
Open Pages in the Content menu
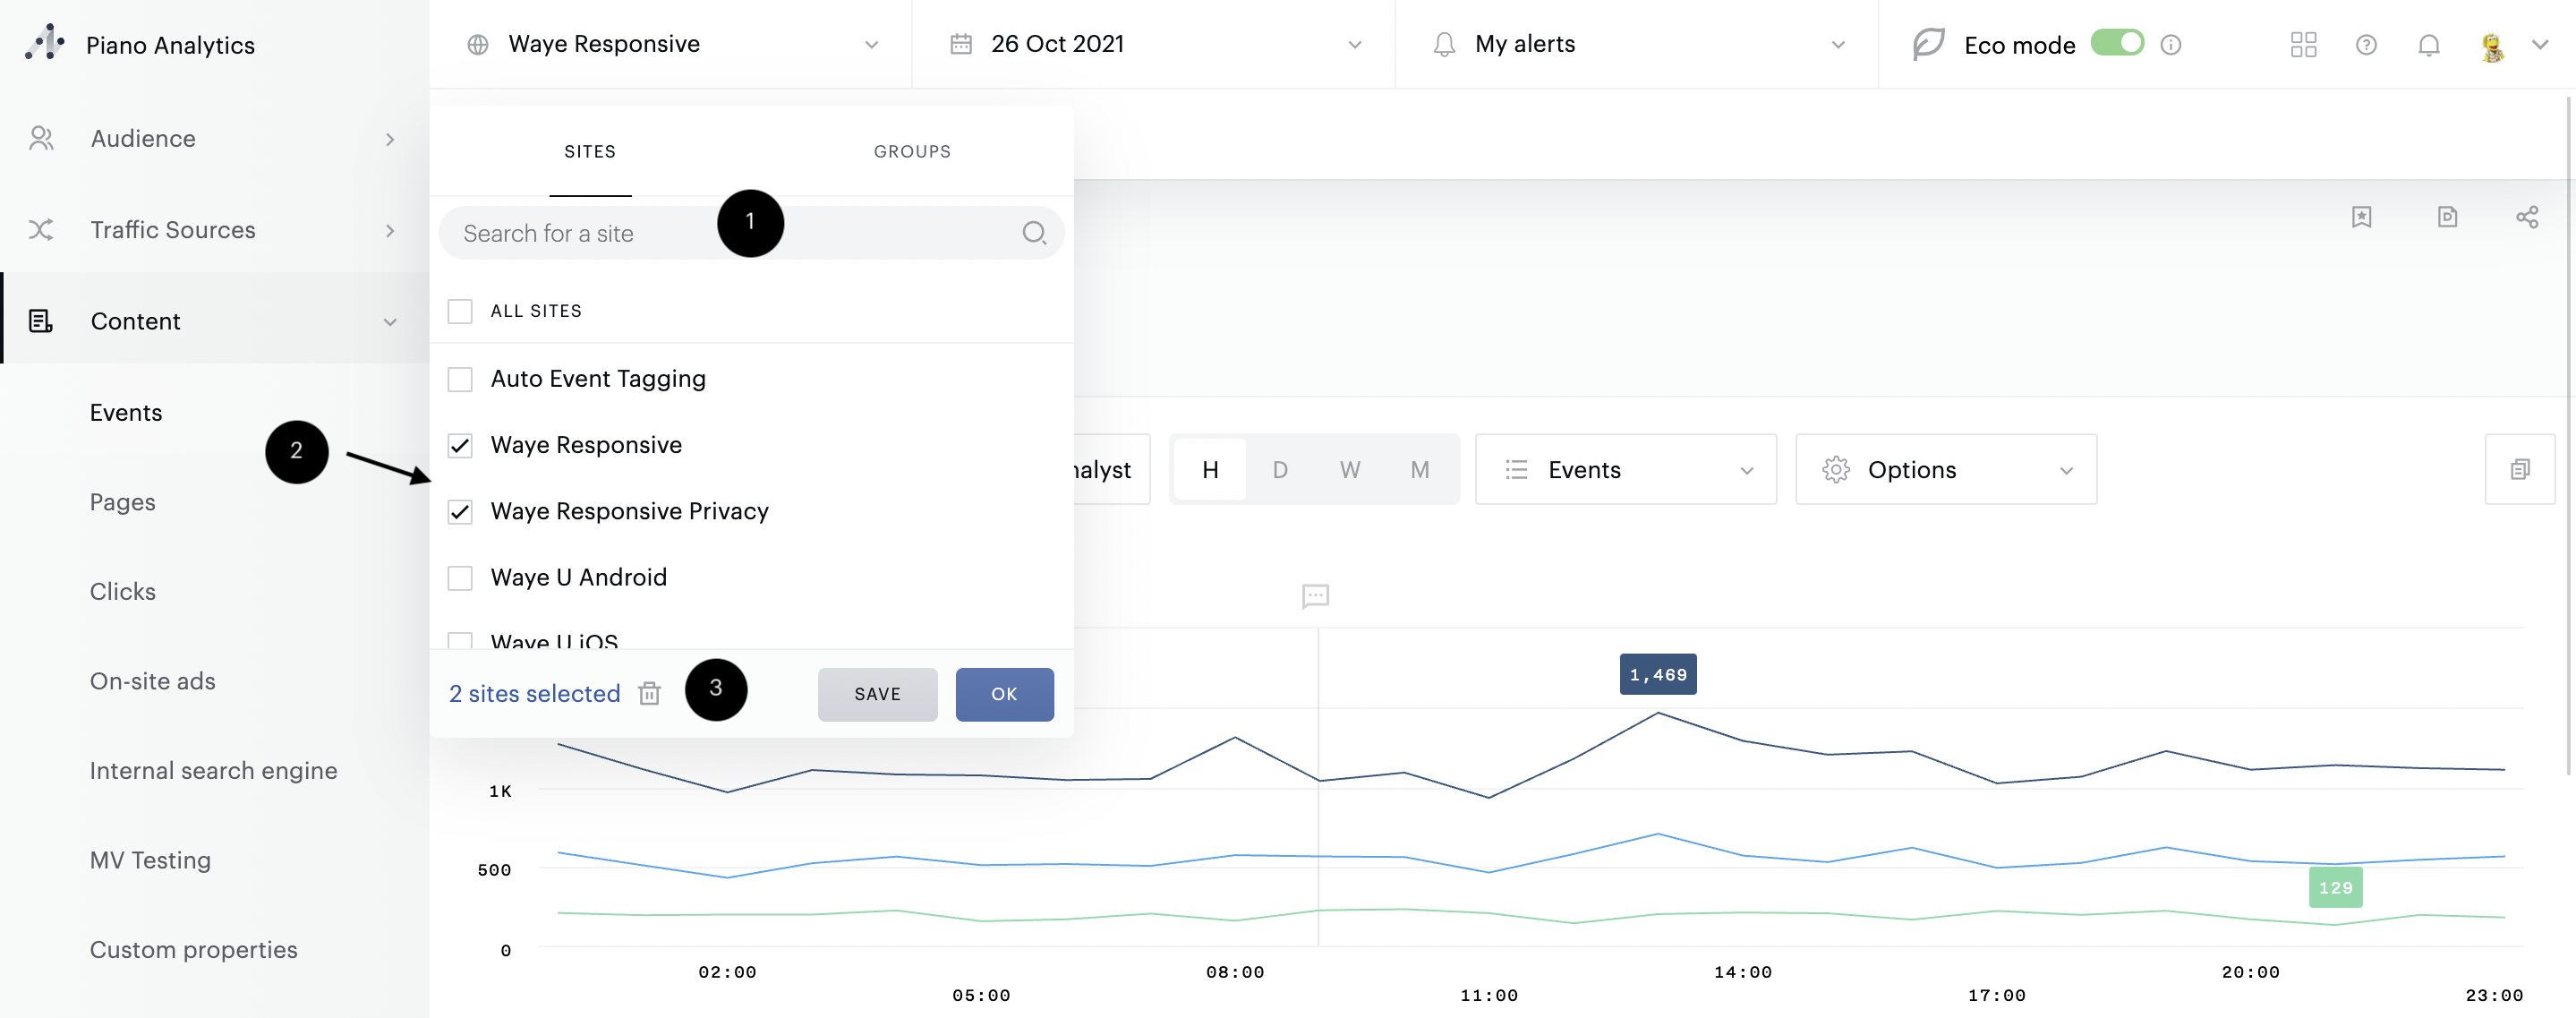122,502
